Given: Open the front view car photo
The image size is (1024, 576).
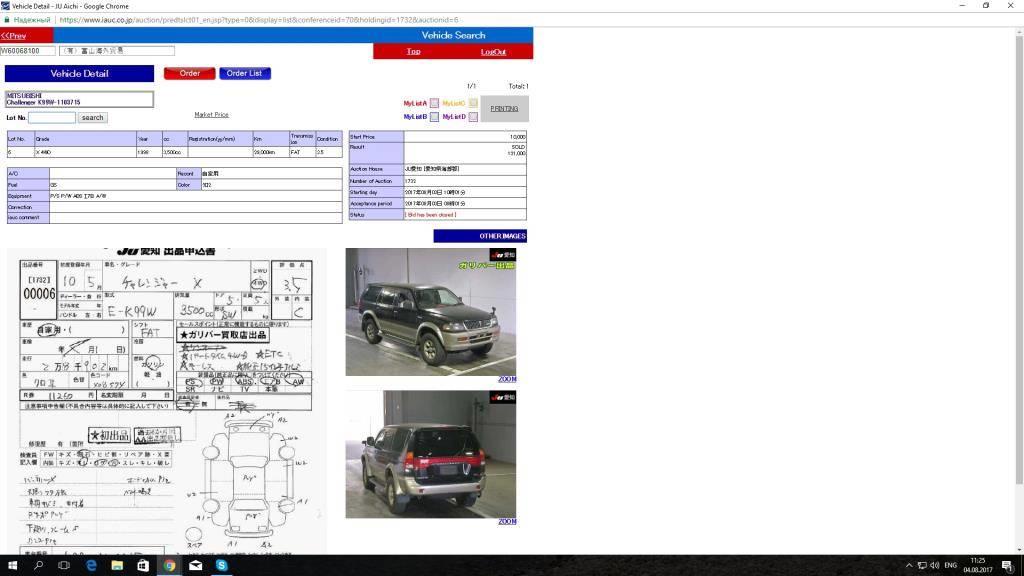Looking at the screenshot, I should click(x=430, y=312).
